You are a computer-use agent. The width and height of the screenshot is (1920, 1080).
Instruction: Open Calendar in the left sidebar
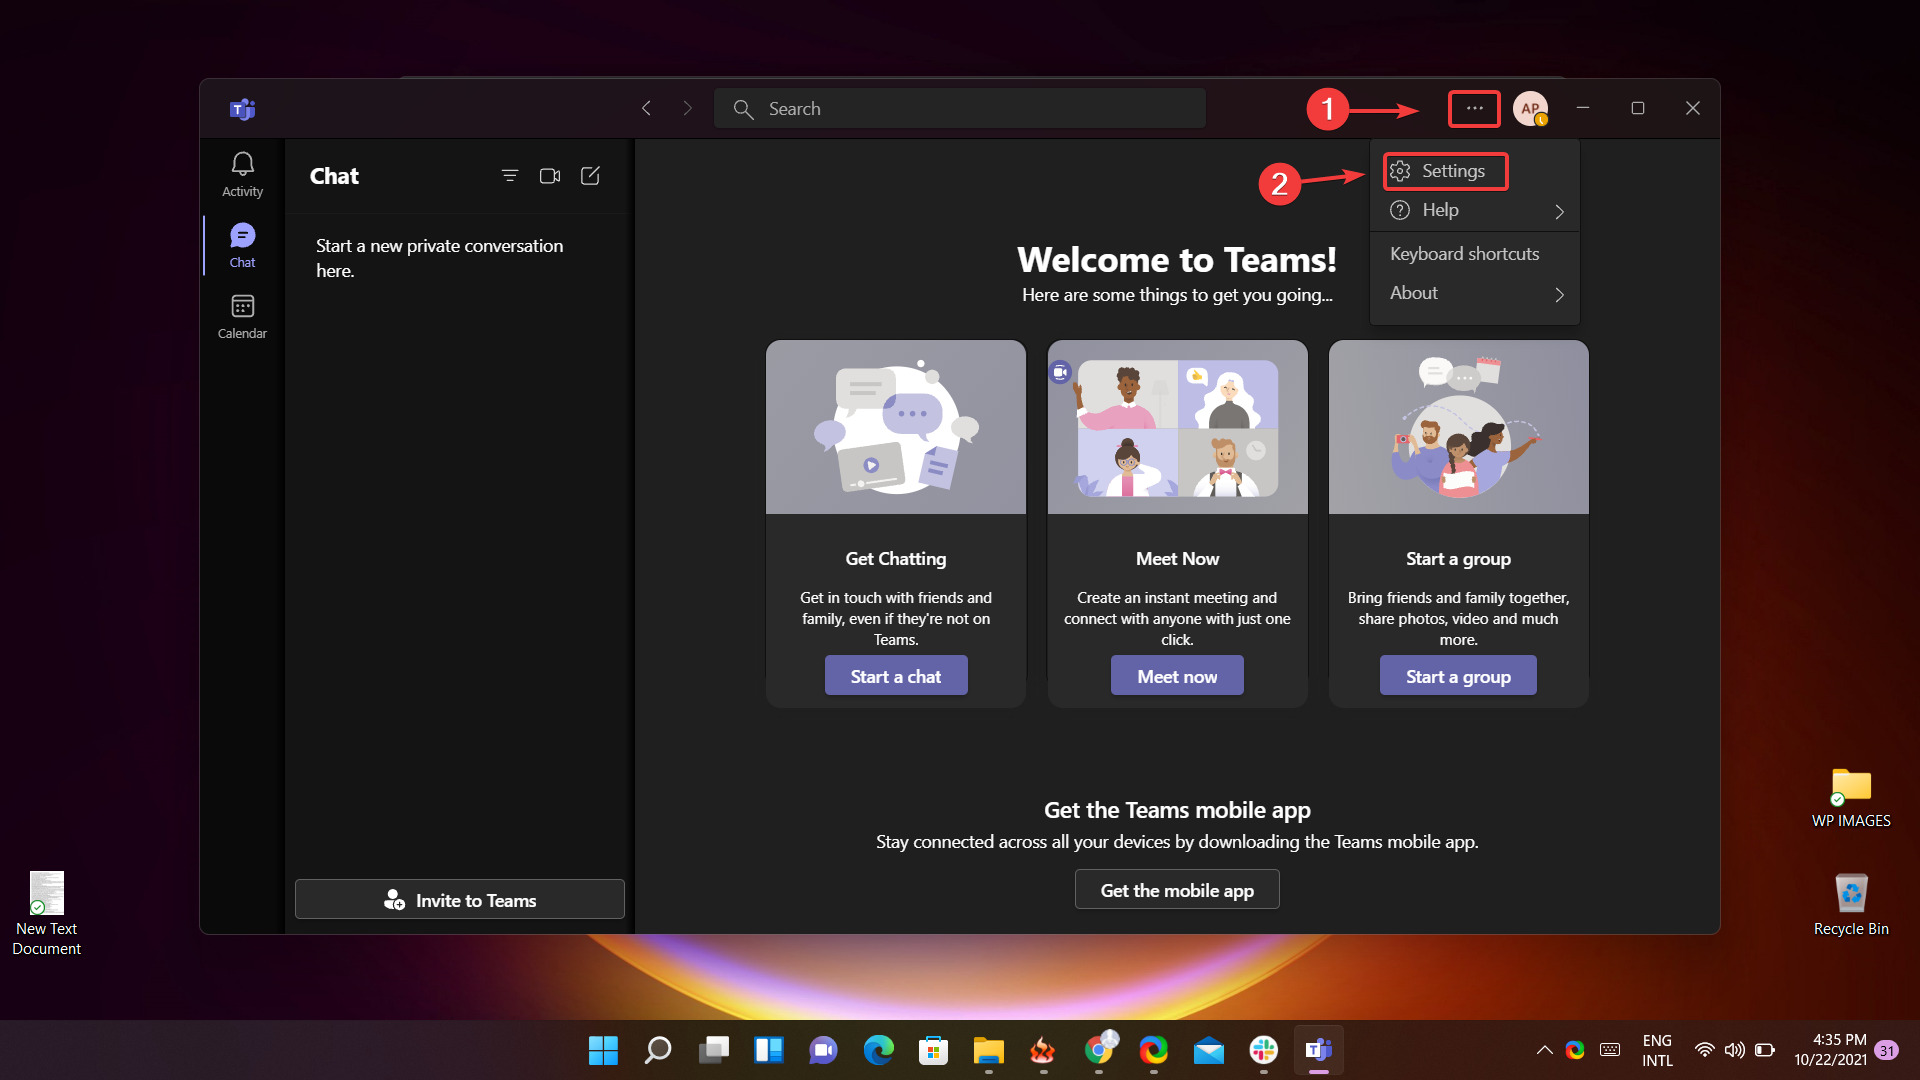pyautogui.click(x=242, y=316)
